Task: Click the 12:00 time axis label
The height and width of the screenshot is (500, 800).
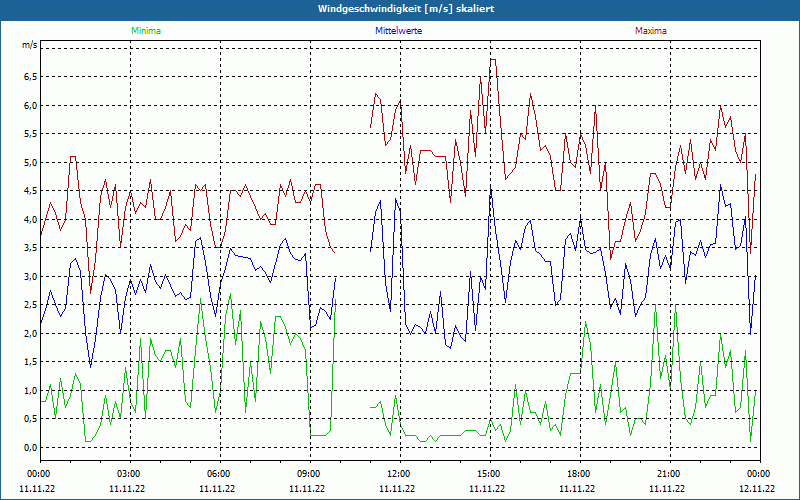Action: coord(399,474)
